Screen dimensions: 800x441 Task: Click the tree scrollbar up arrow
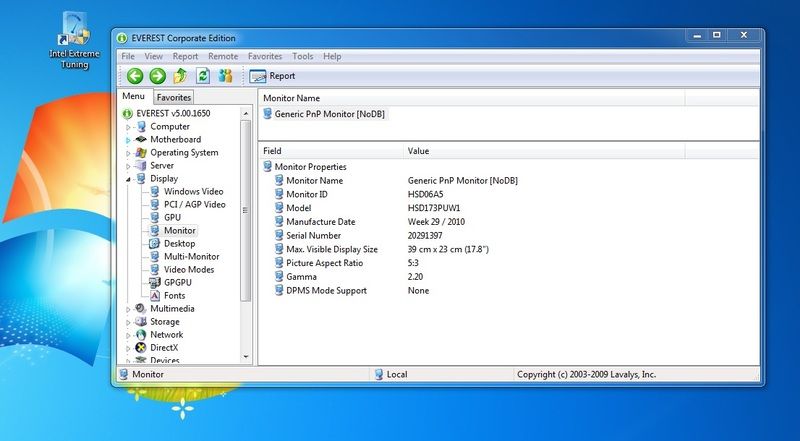click(246, 113)
